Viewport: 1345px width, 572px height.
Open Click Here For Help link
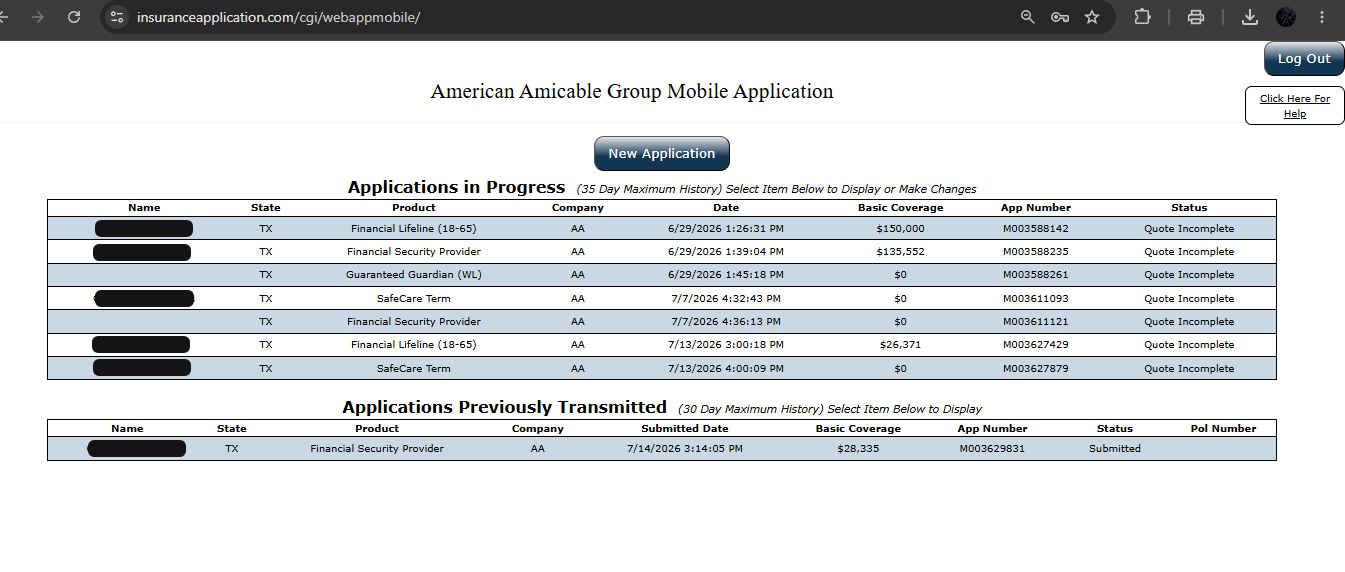pyautogui.click(x=1294, y=106)
